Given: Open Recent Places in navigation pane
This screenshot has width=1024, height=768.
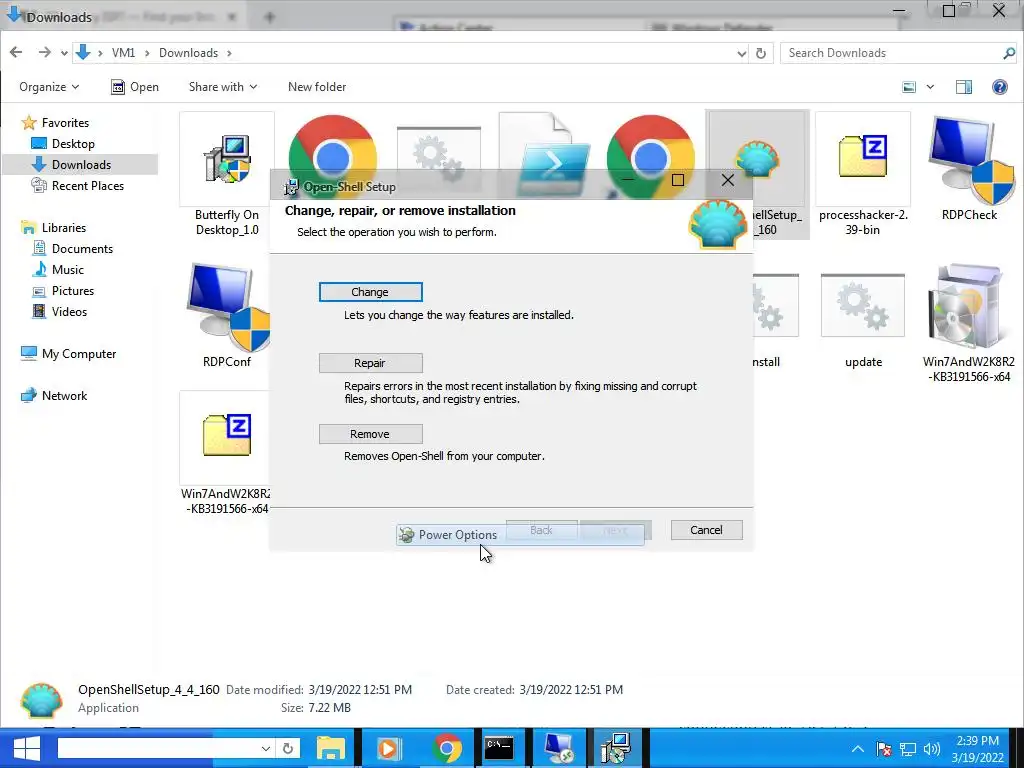Looking at the screenshot, I should pos(87,186).
